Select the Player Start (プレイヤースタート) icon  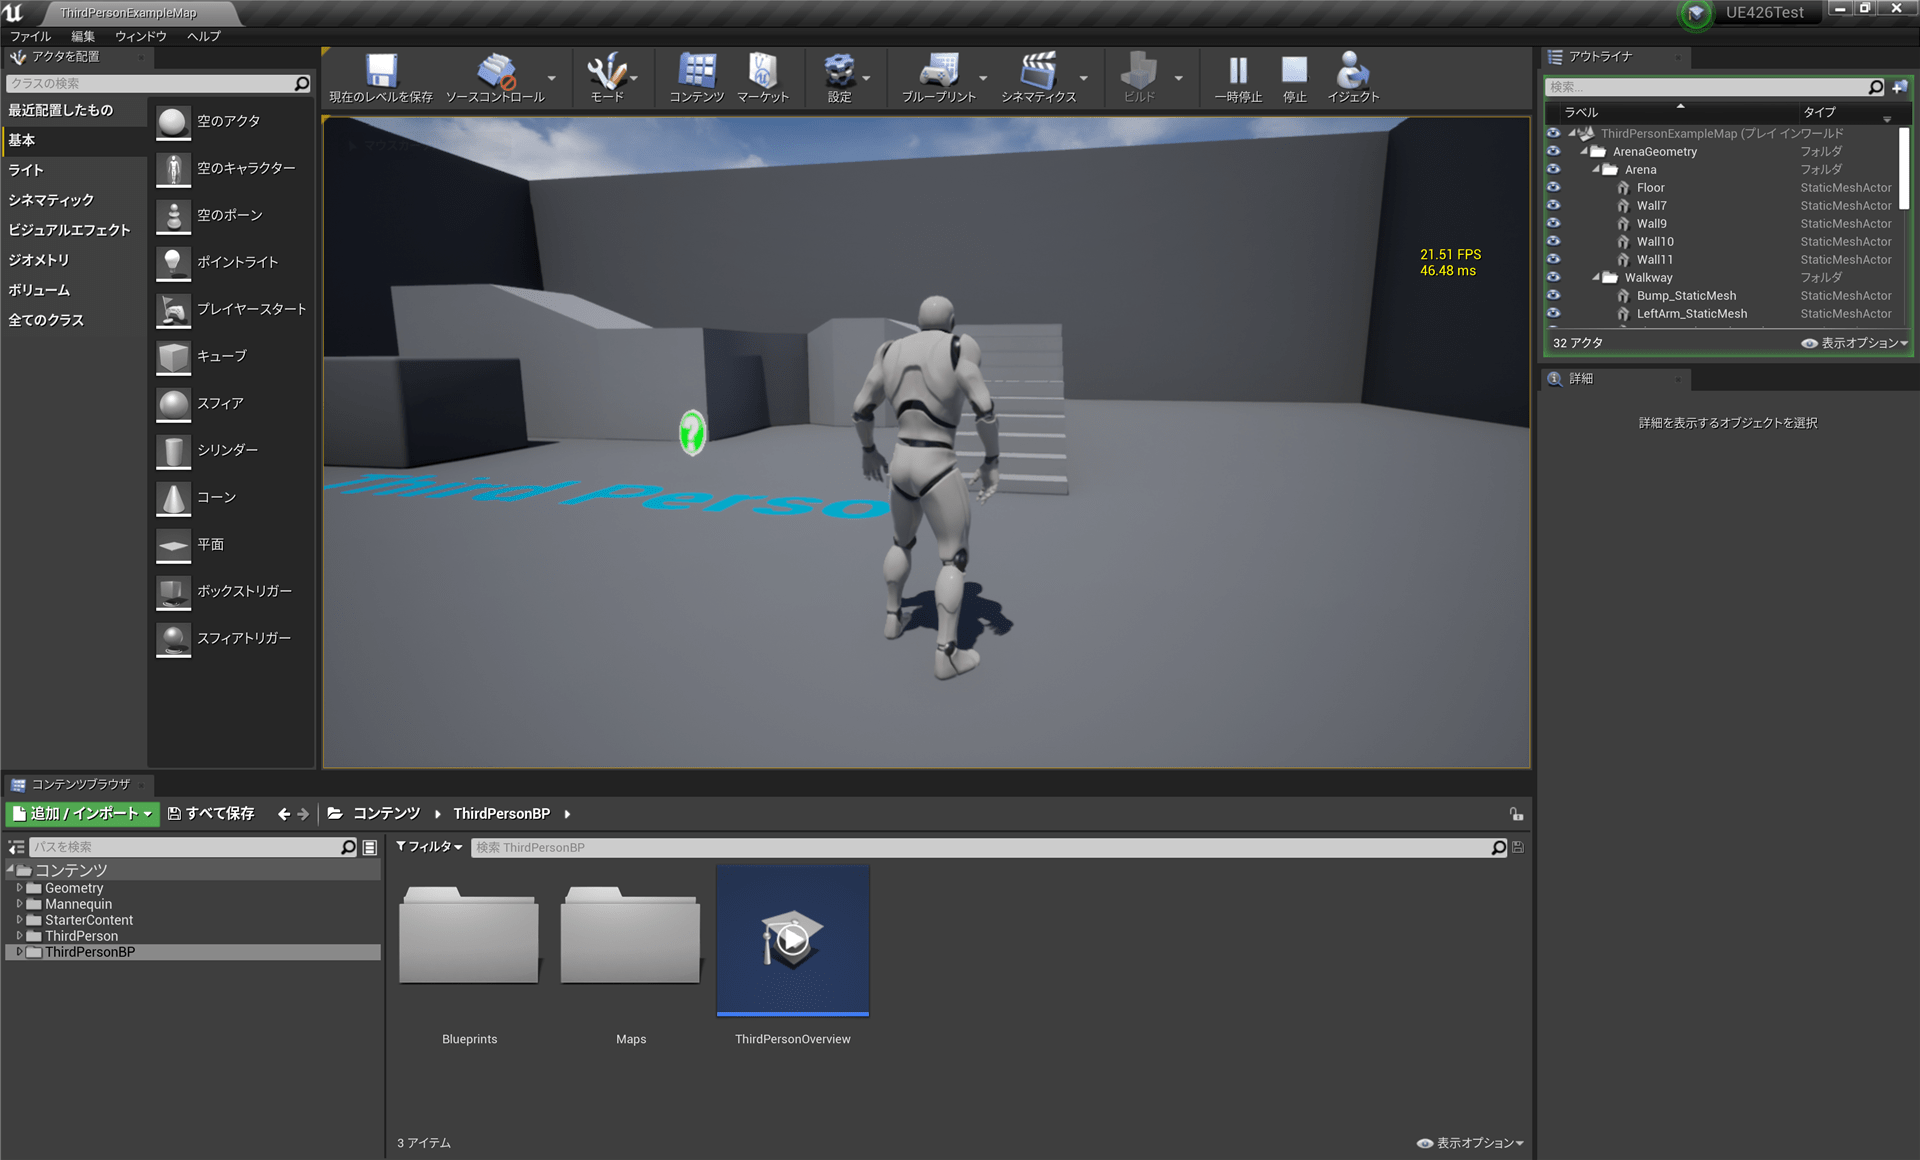(x=173, y=310)
